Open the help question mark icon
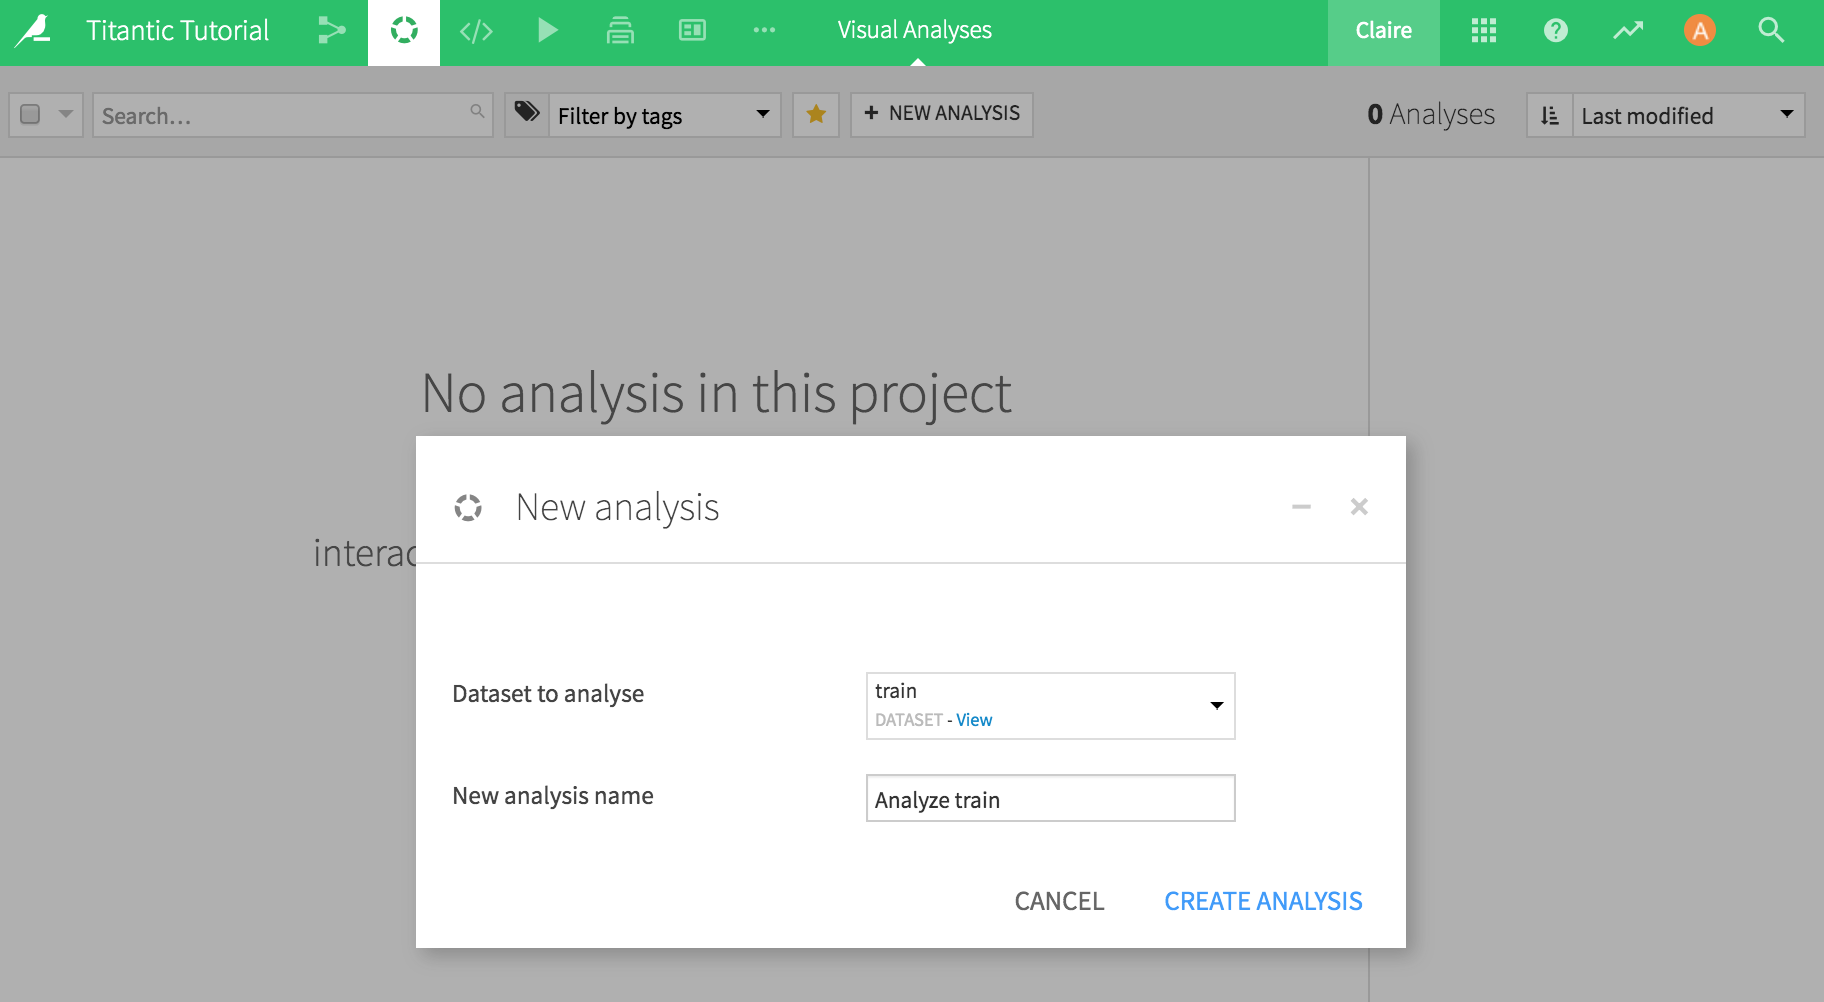The height and width of the screenshot is (1002, 1824). point(1555,30)
